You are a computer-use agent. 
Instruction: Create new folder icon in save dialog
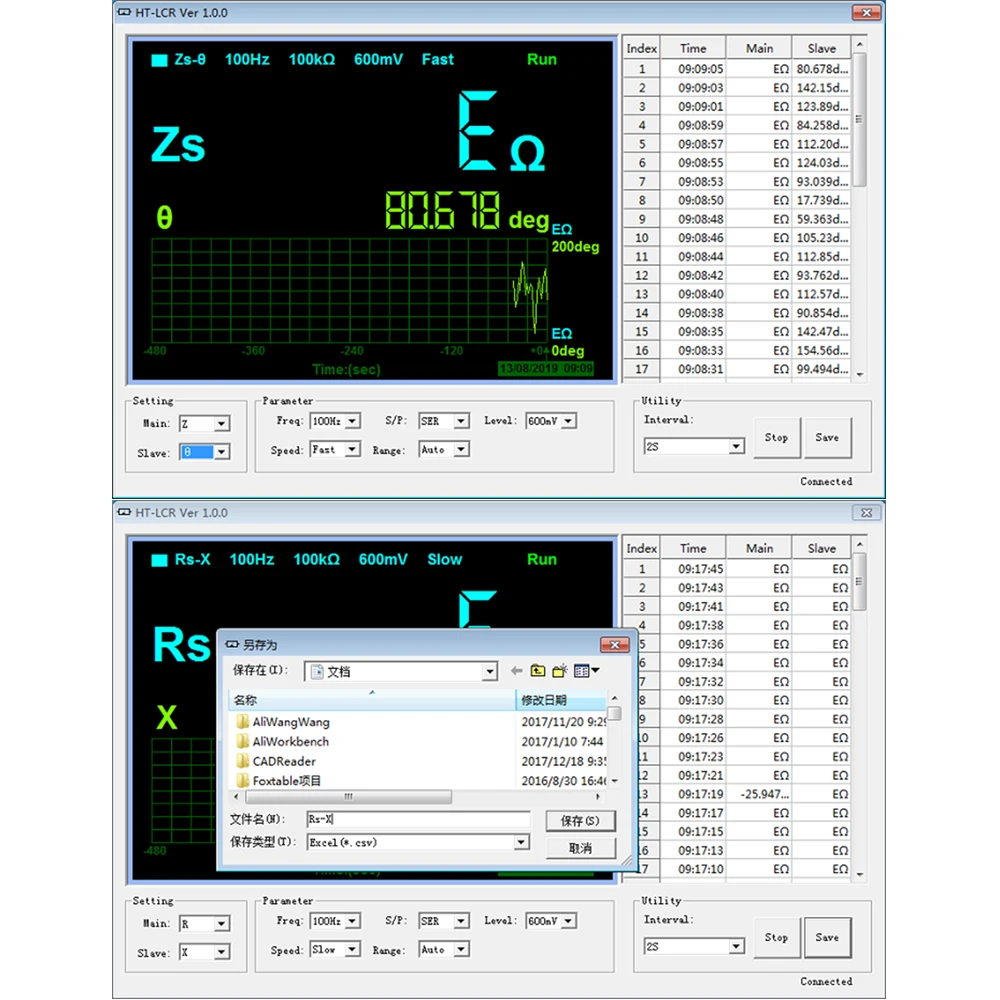point(560,670)
